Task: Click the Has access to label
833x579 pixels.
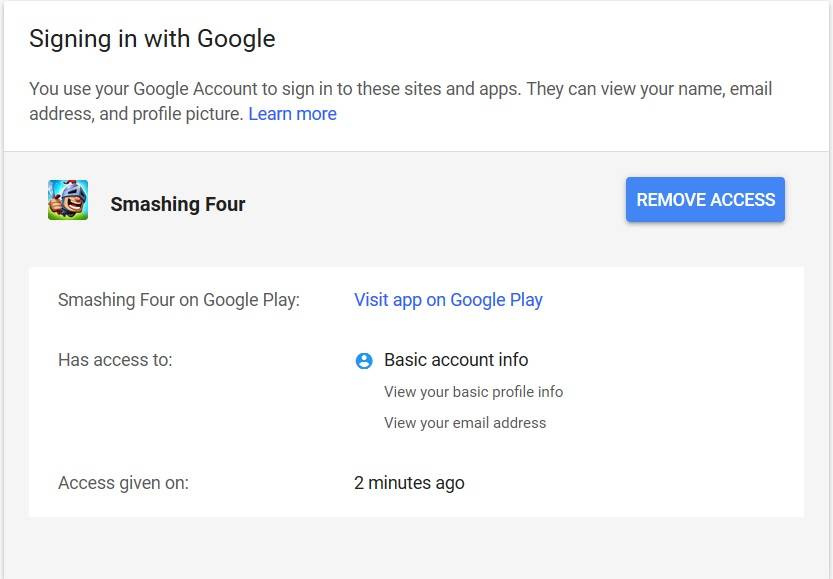Action: [x=115, y=360]
